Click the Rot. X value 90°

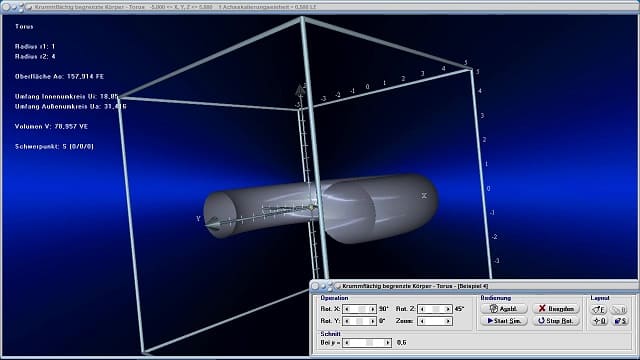point(384,309)
